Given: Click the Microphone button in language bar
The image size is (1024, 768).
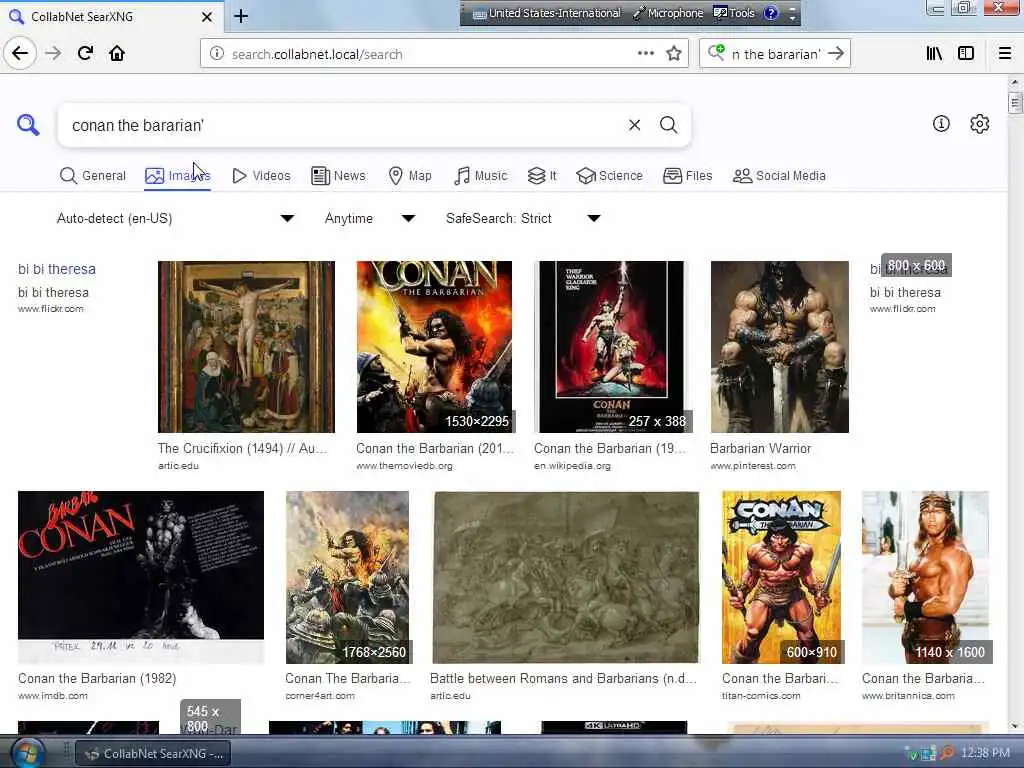Looking at the screenshot, I should pyautogui.click(x=668, y=13).
